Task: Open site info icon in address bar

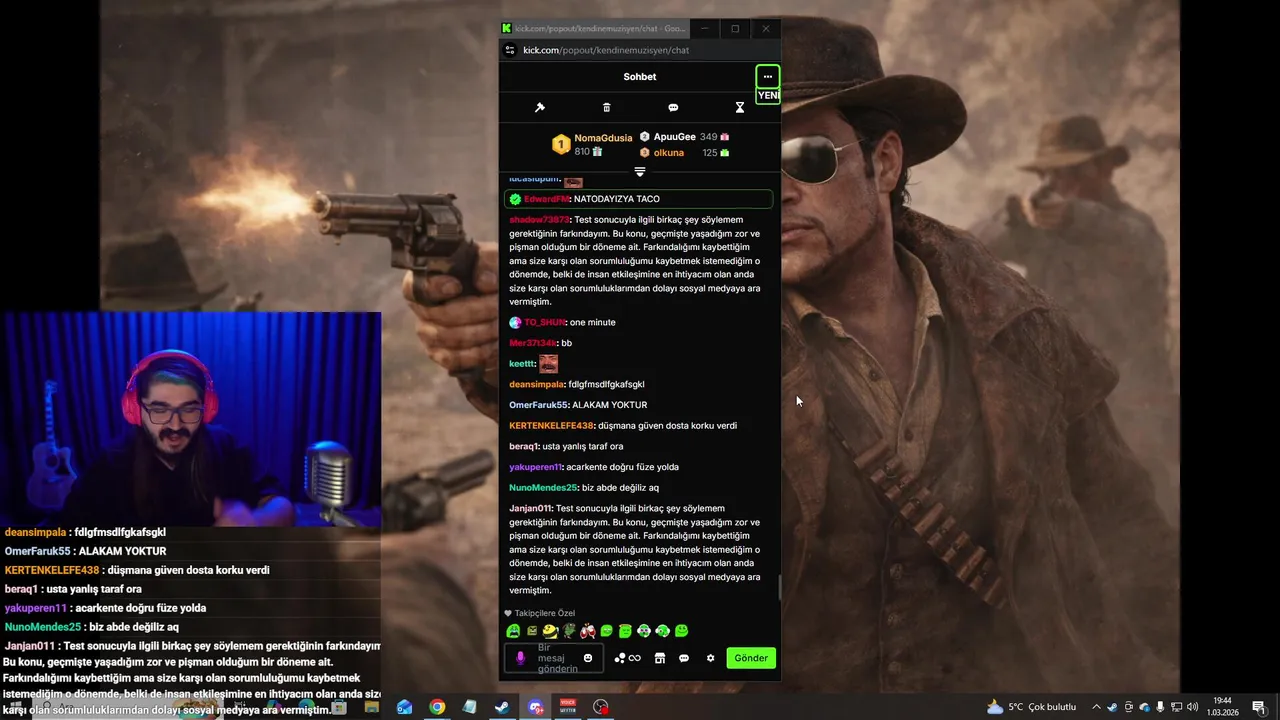Action: (510, 50)
